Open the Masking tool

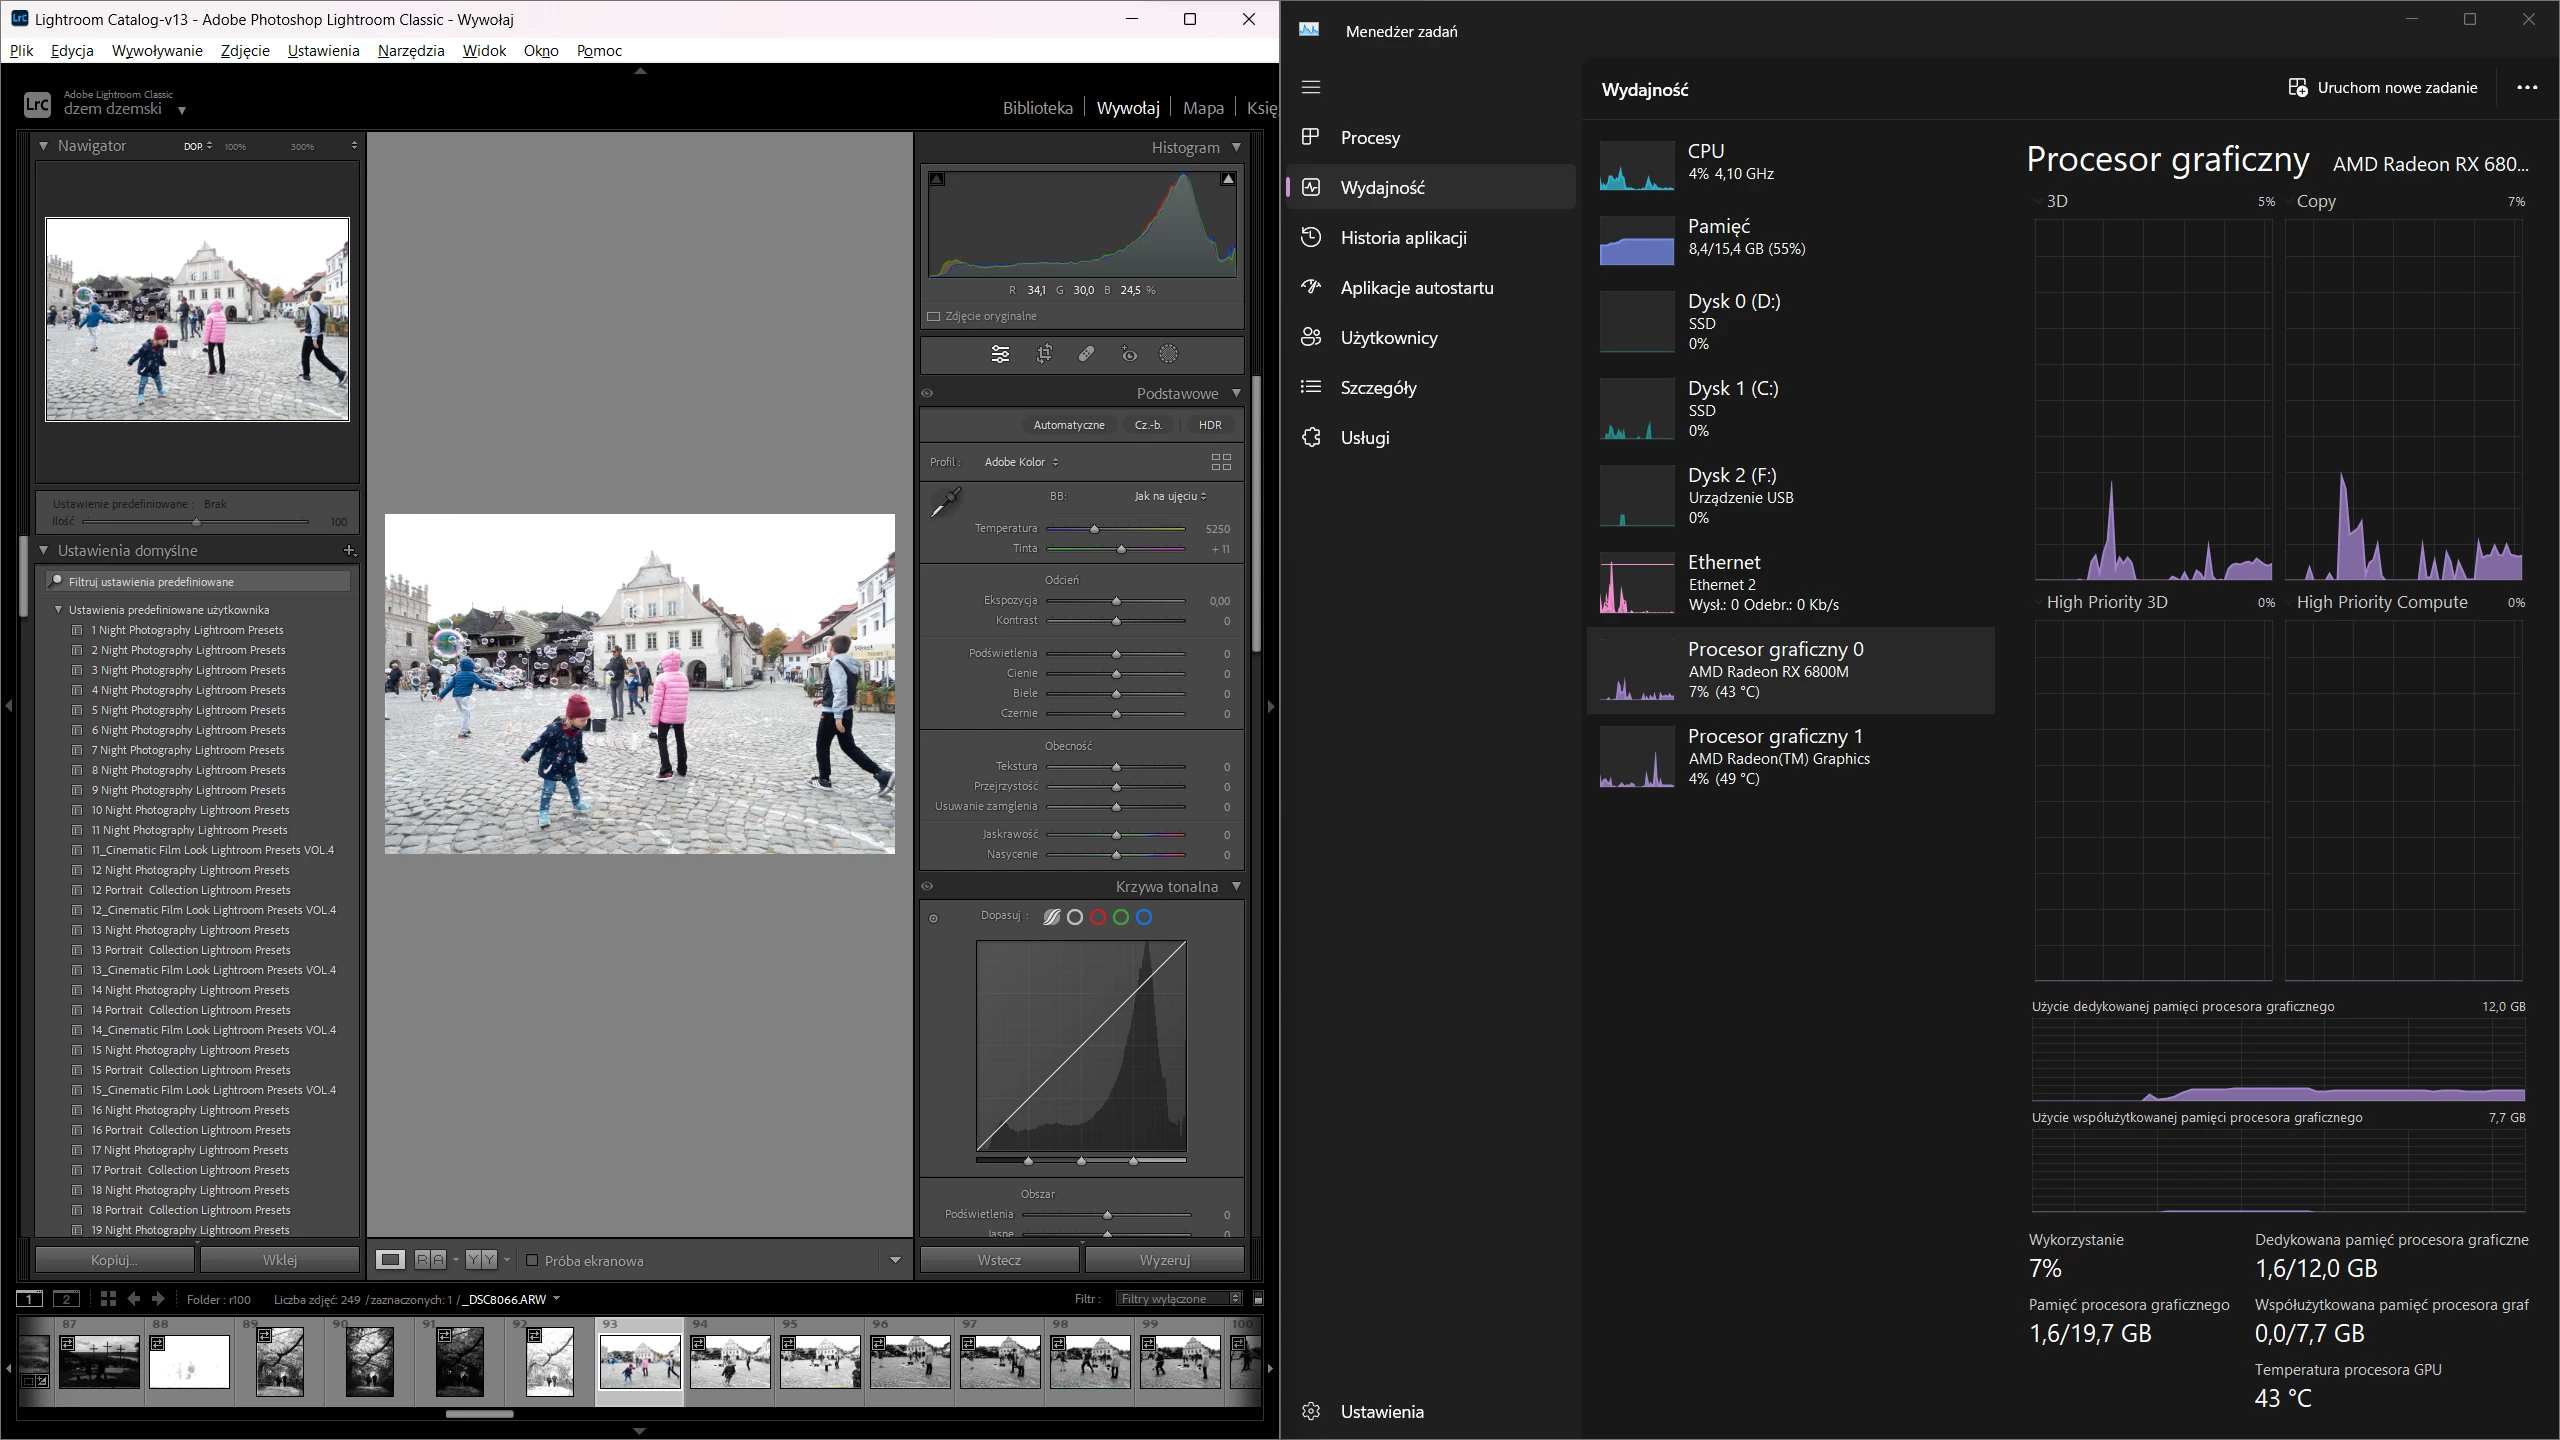pyautogui.click(x=1168, y=354)
